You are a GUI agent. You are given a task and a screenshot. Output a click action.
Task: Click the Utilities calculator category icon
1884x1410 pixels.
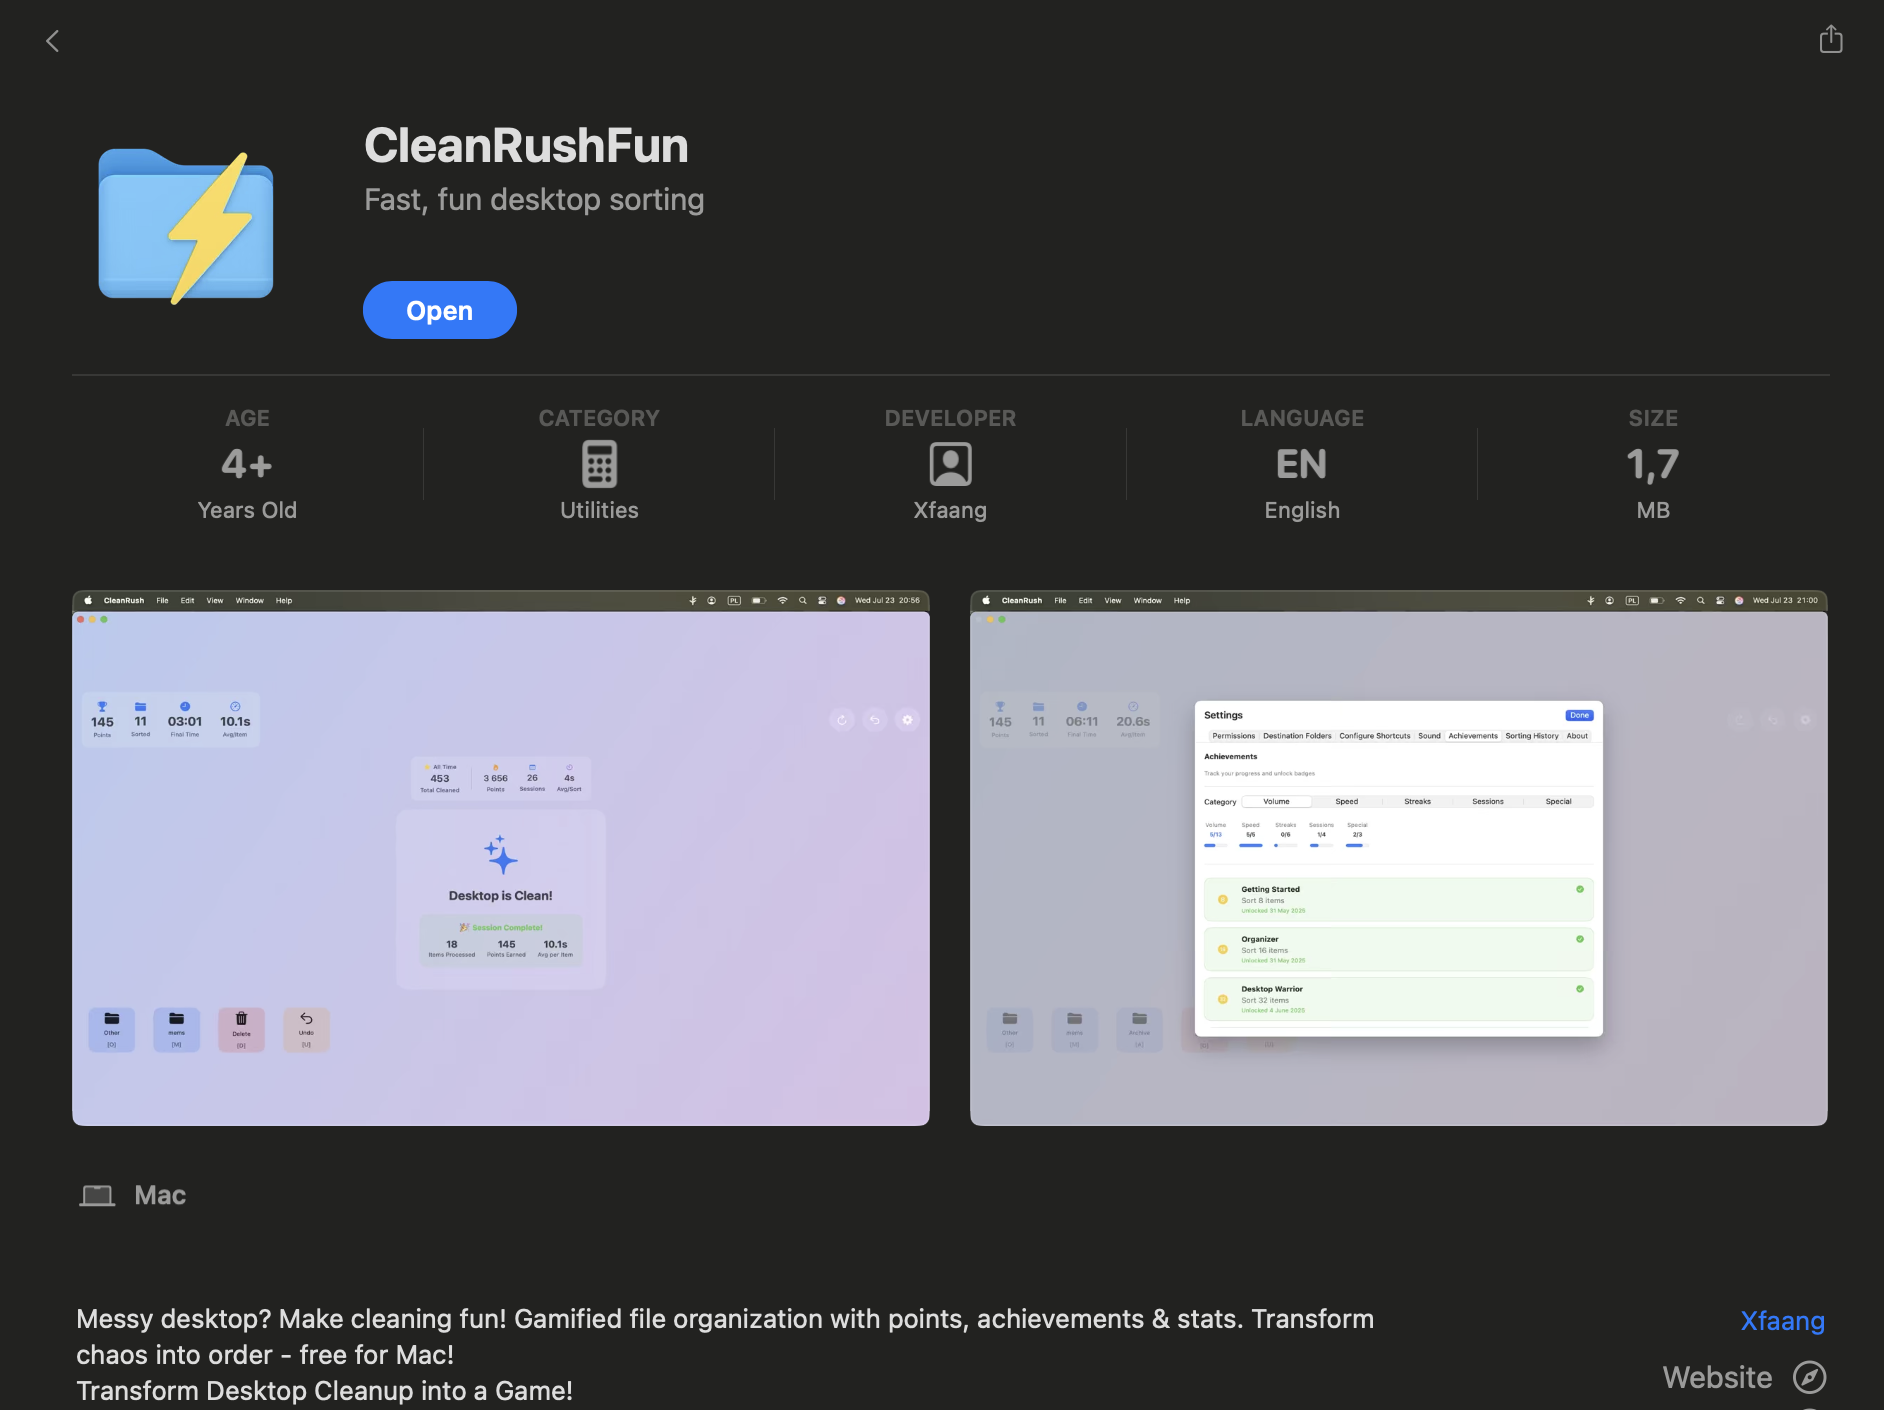[x=599, y=464]
